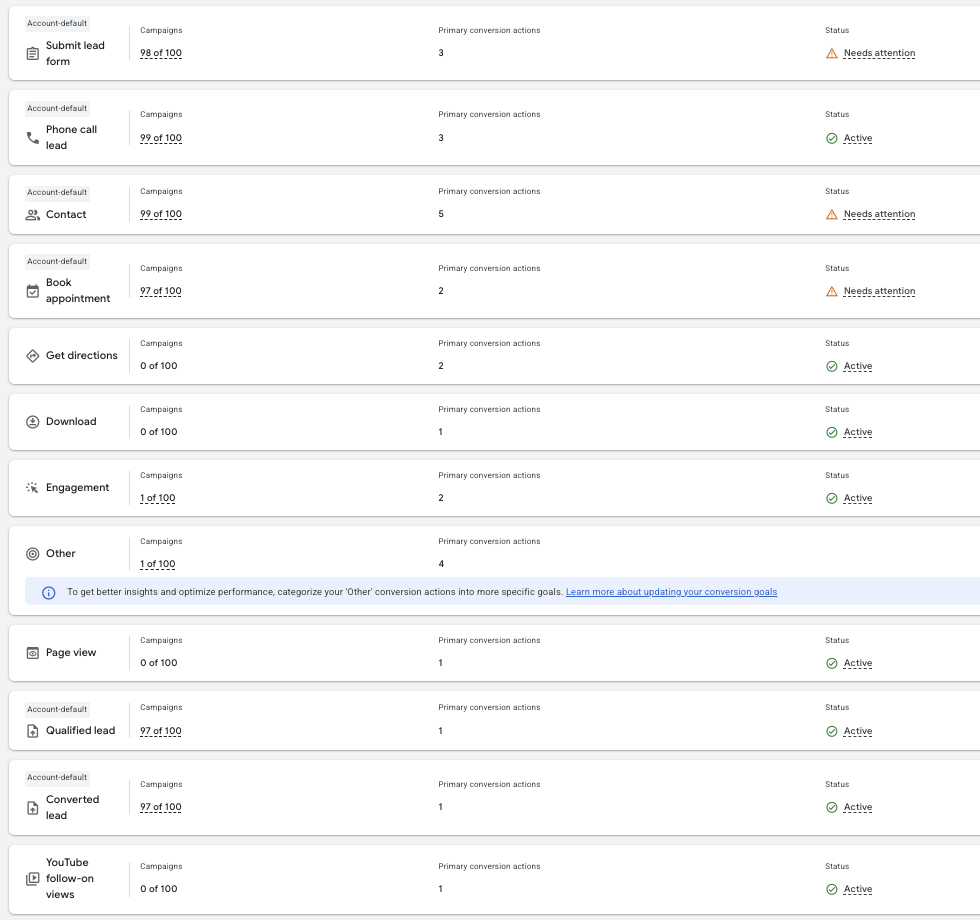The width and height of the screenshot is (980, 920).
Task: Click the Get directions diamond icon
Action: (x=32, y=356)
